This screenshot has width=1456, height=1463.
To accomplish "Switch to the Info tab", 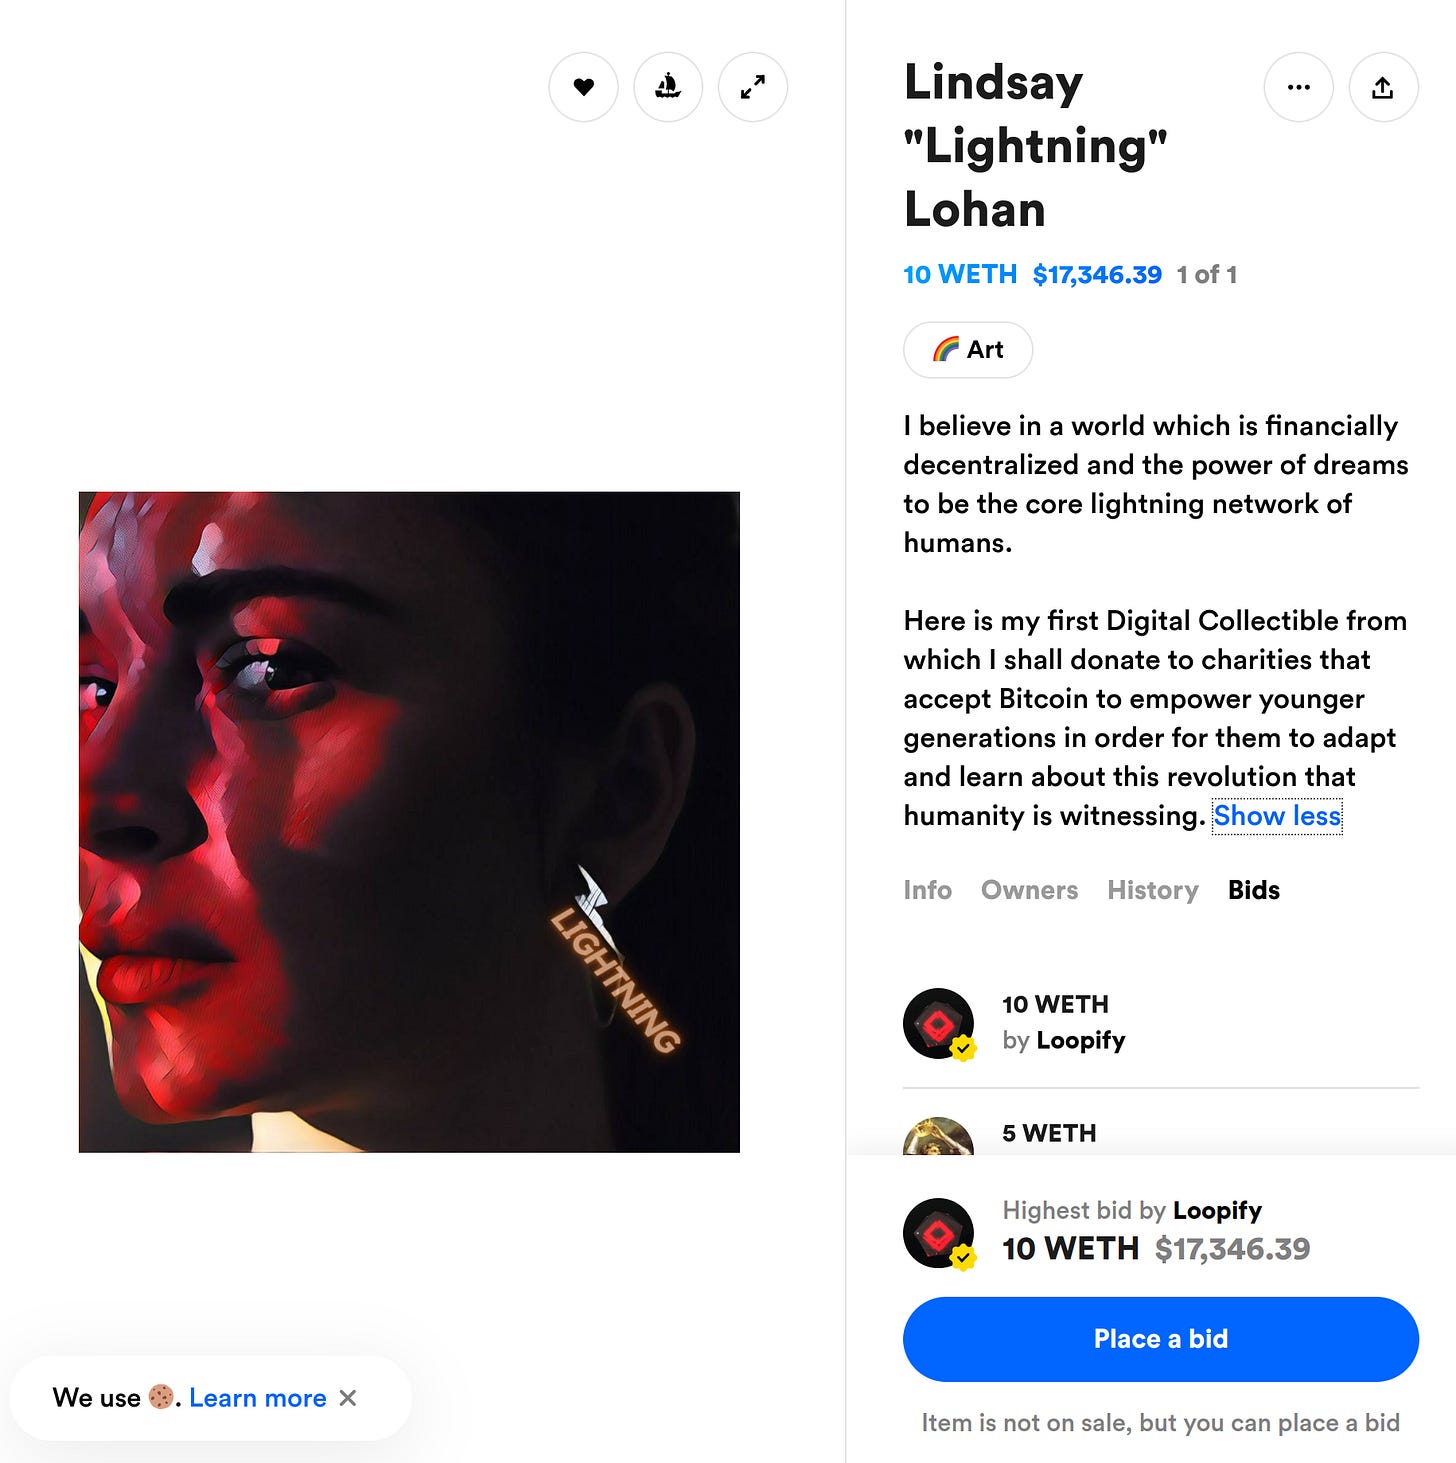I will (927, 890).
